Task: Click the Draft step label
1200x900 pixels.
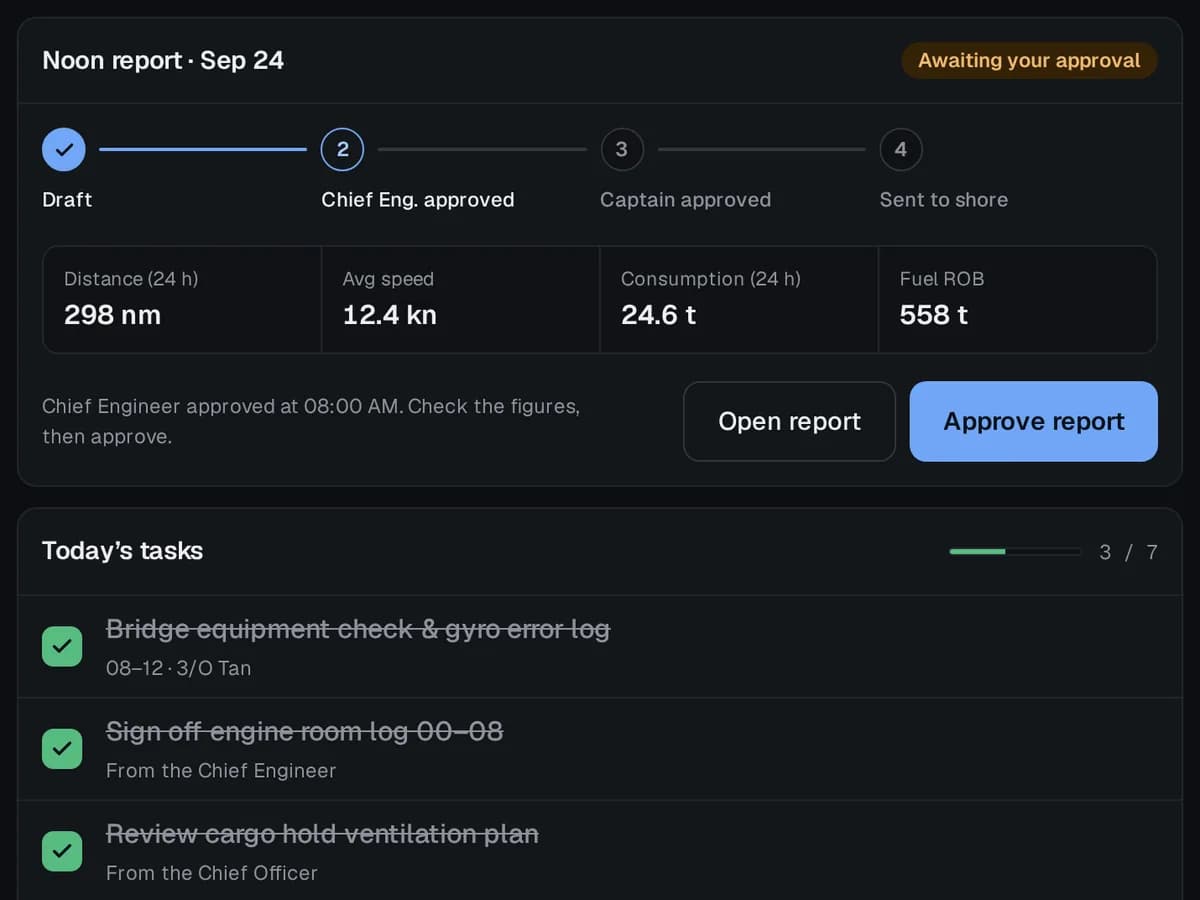Action: coord(67,200)
